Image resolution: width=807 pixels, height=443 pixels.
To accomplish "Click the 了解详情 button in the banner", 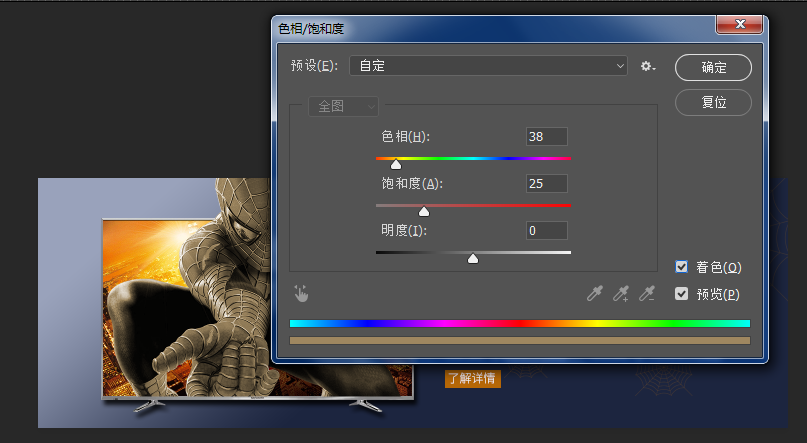I will click(x=472, y=379).
